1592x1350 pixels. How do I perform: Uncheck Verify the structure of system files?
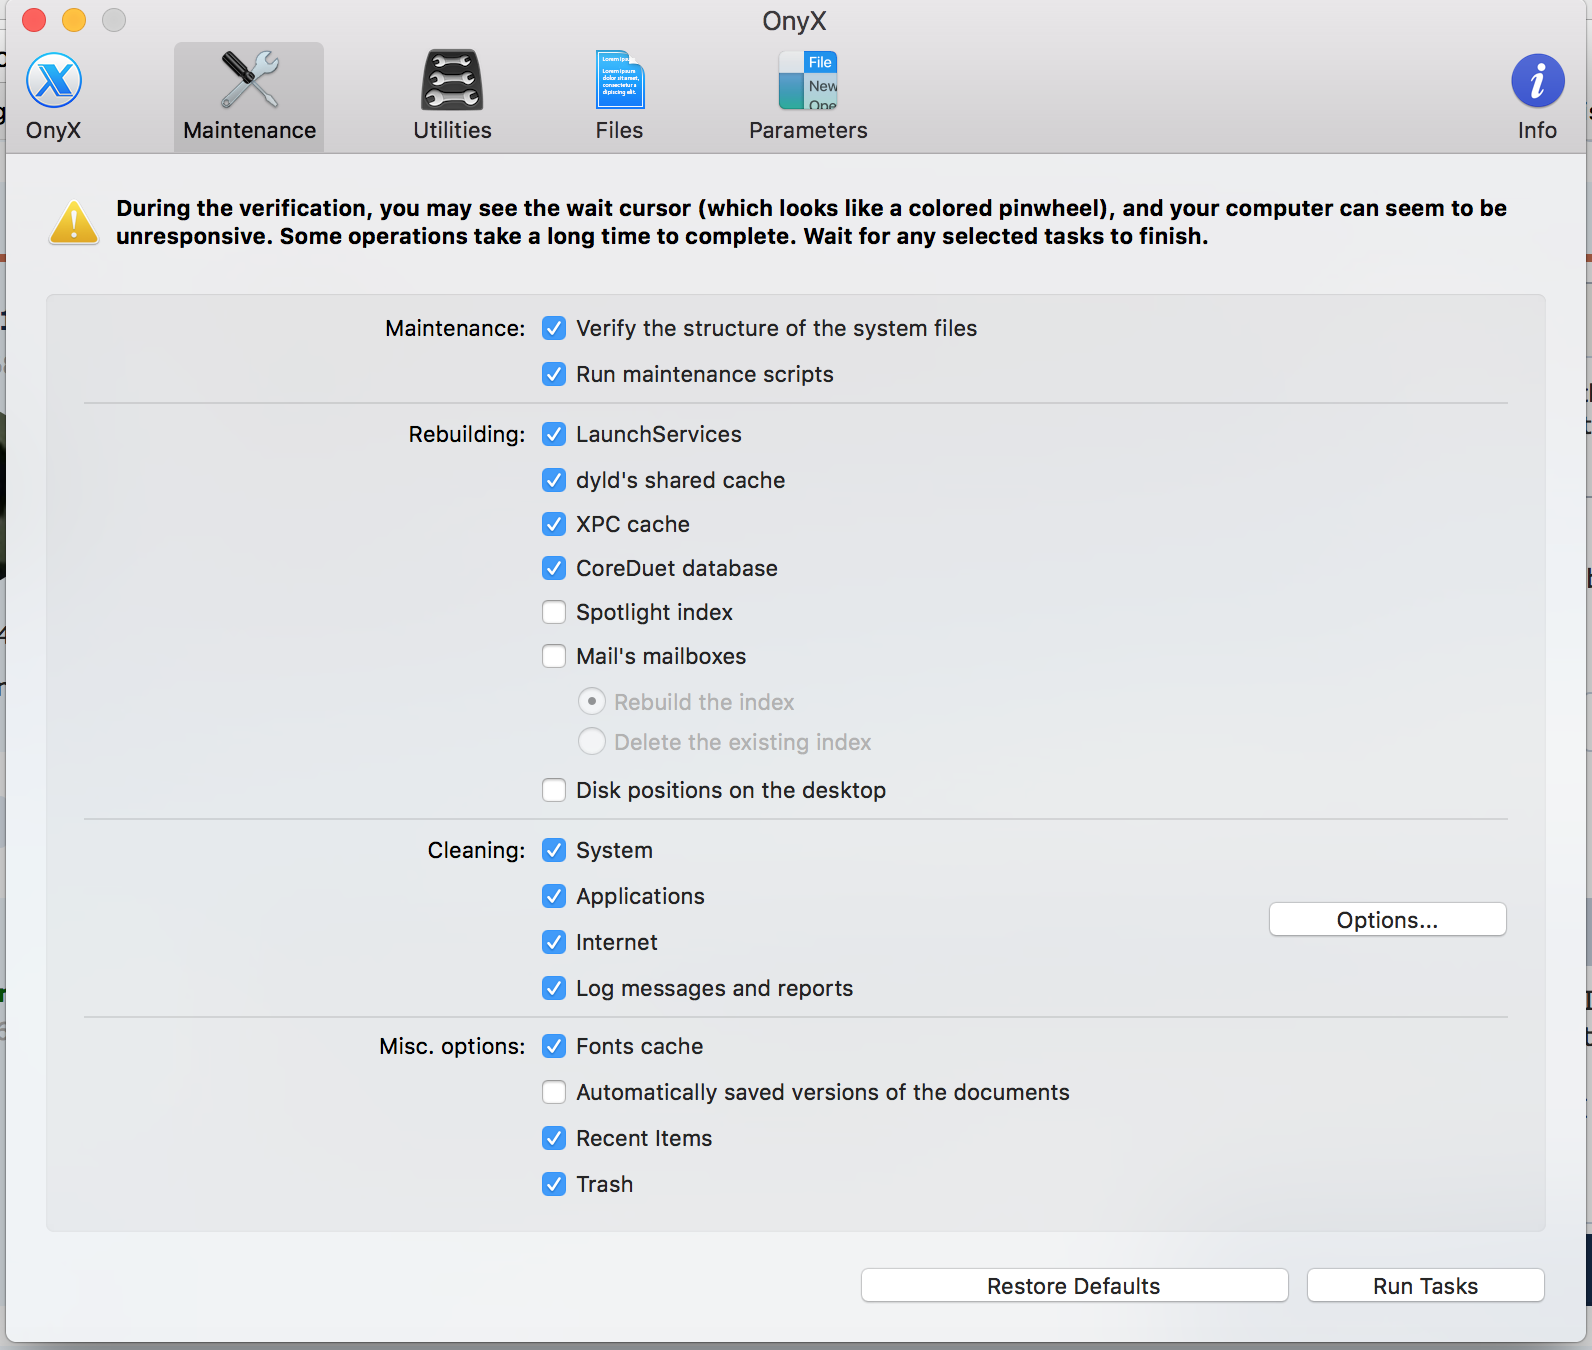554,328
